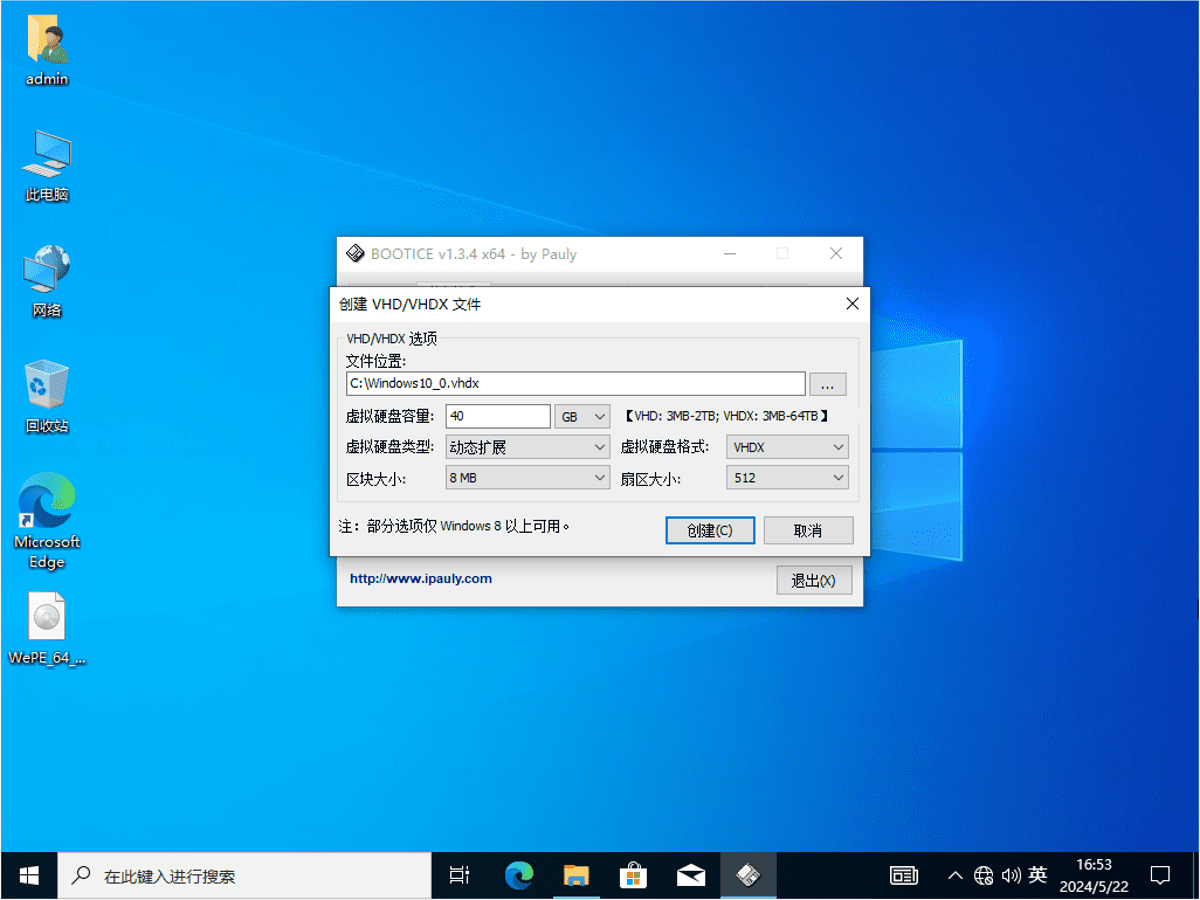
Task: Expand the 区块大小 8 MB dropdown
Action: (527, 478)
